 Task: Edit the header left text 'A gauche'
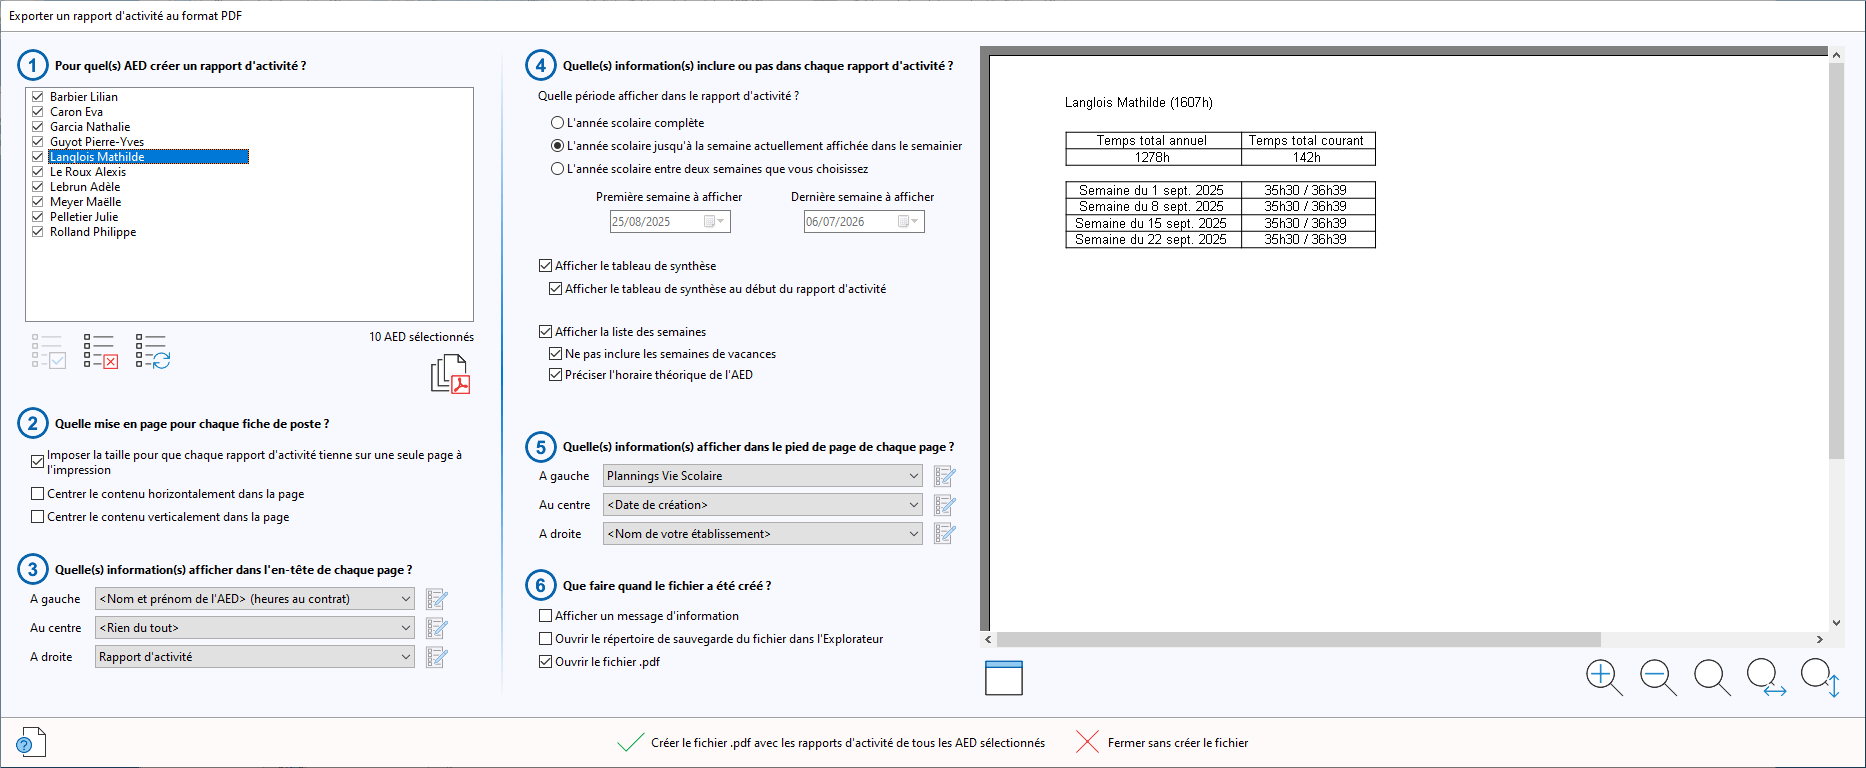coord(437,599)
